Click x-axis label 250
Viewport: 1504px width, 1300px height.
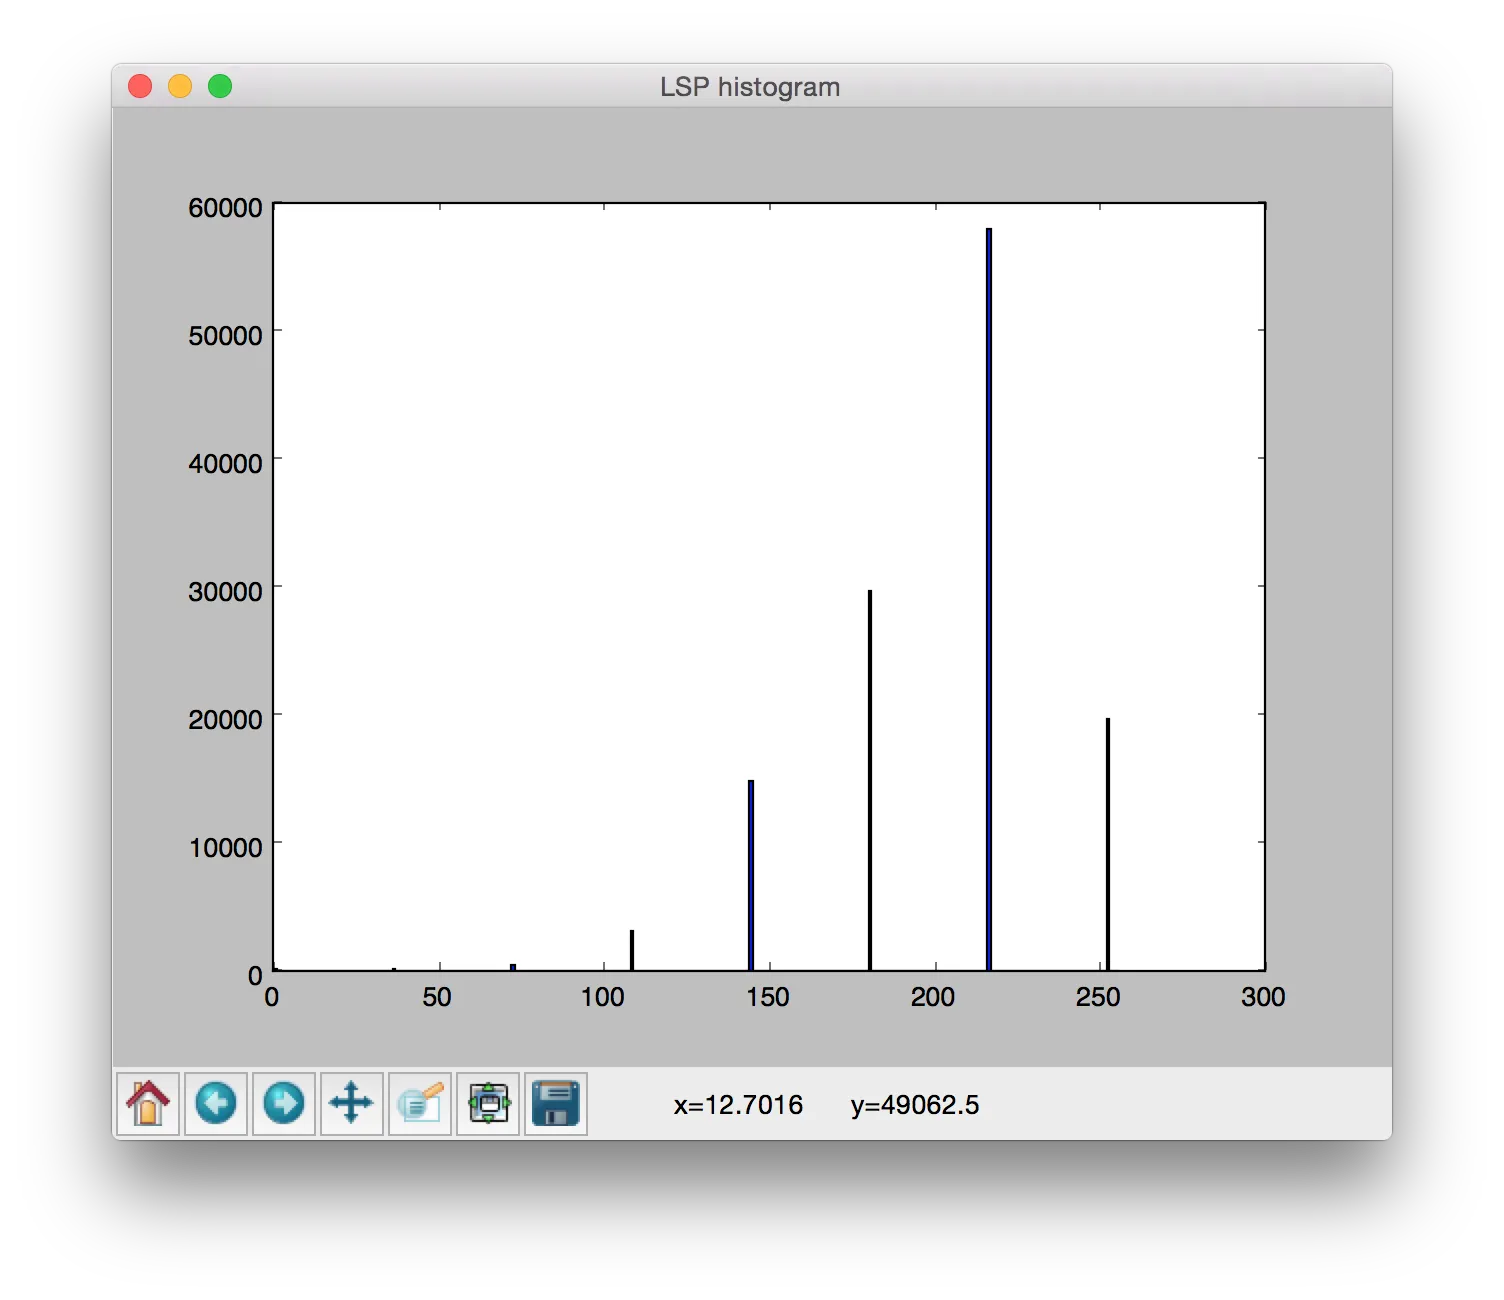tap(1098, 997)
